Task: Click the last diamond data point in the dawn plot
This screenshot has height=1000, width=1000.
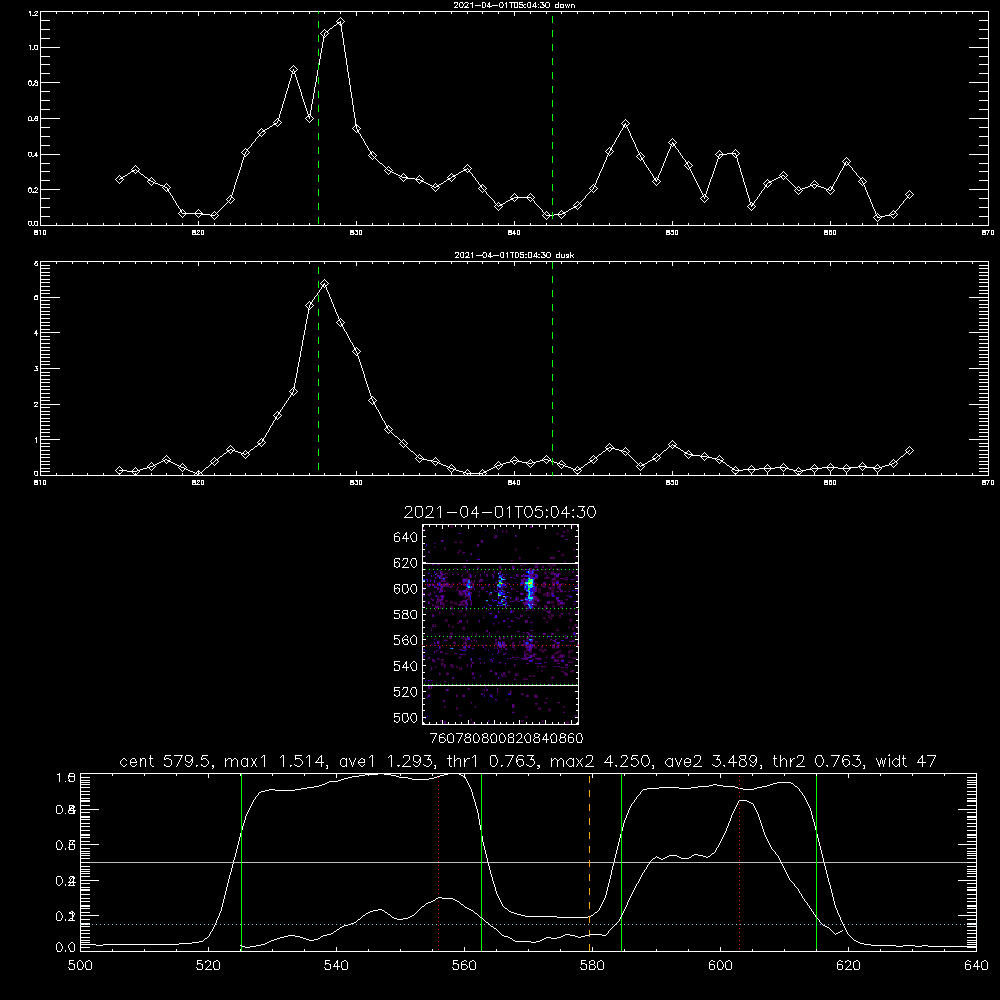Action: coord(909,195)
